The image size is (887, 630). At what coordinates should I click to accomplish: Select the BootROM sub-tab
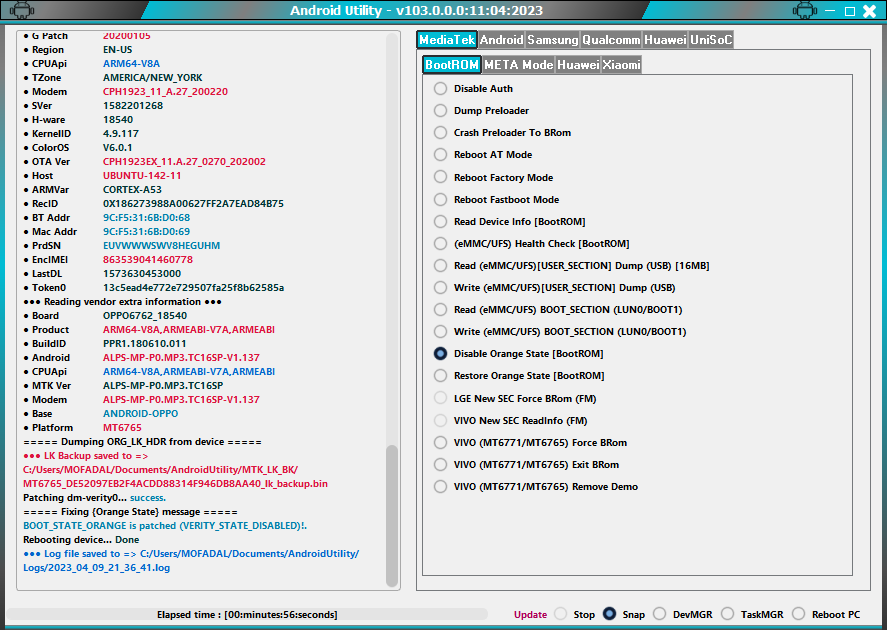[452, 64]
